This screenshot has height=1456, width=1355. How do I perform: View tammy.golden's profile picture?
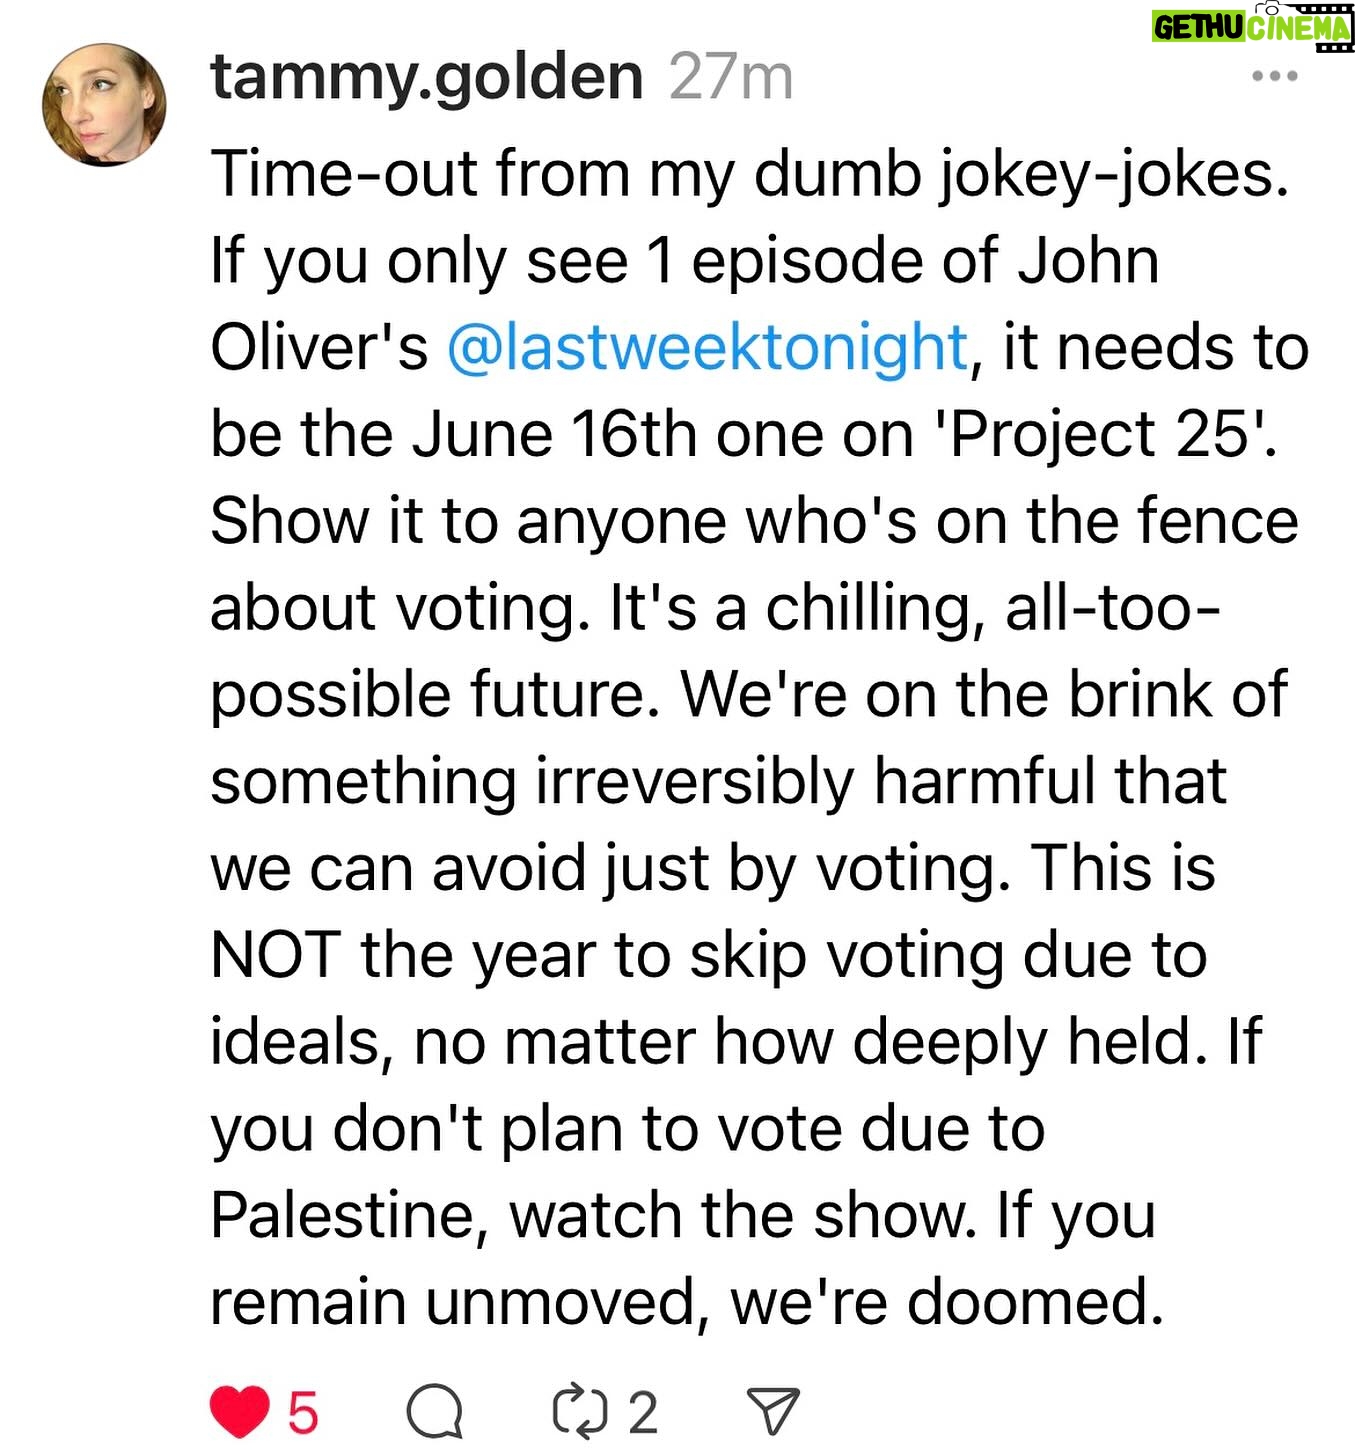point(103,105)
